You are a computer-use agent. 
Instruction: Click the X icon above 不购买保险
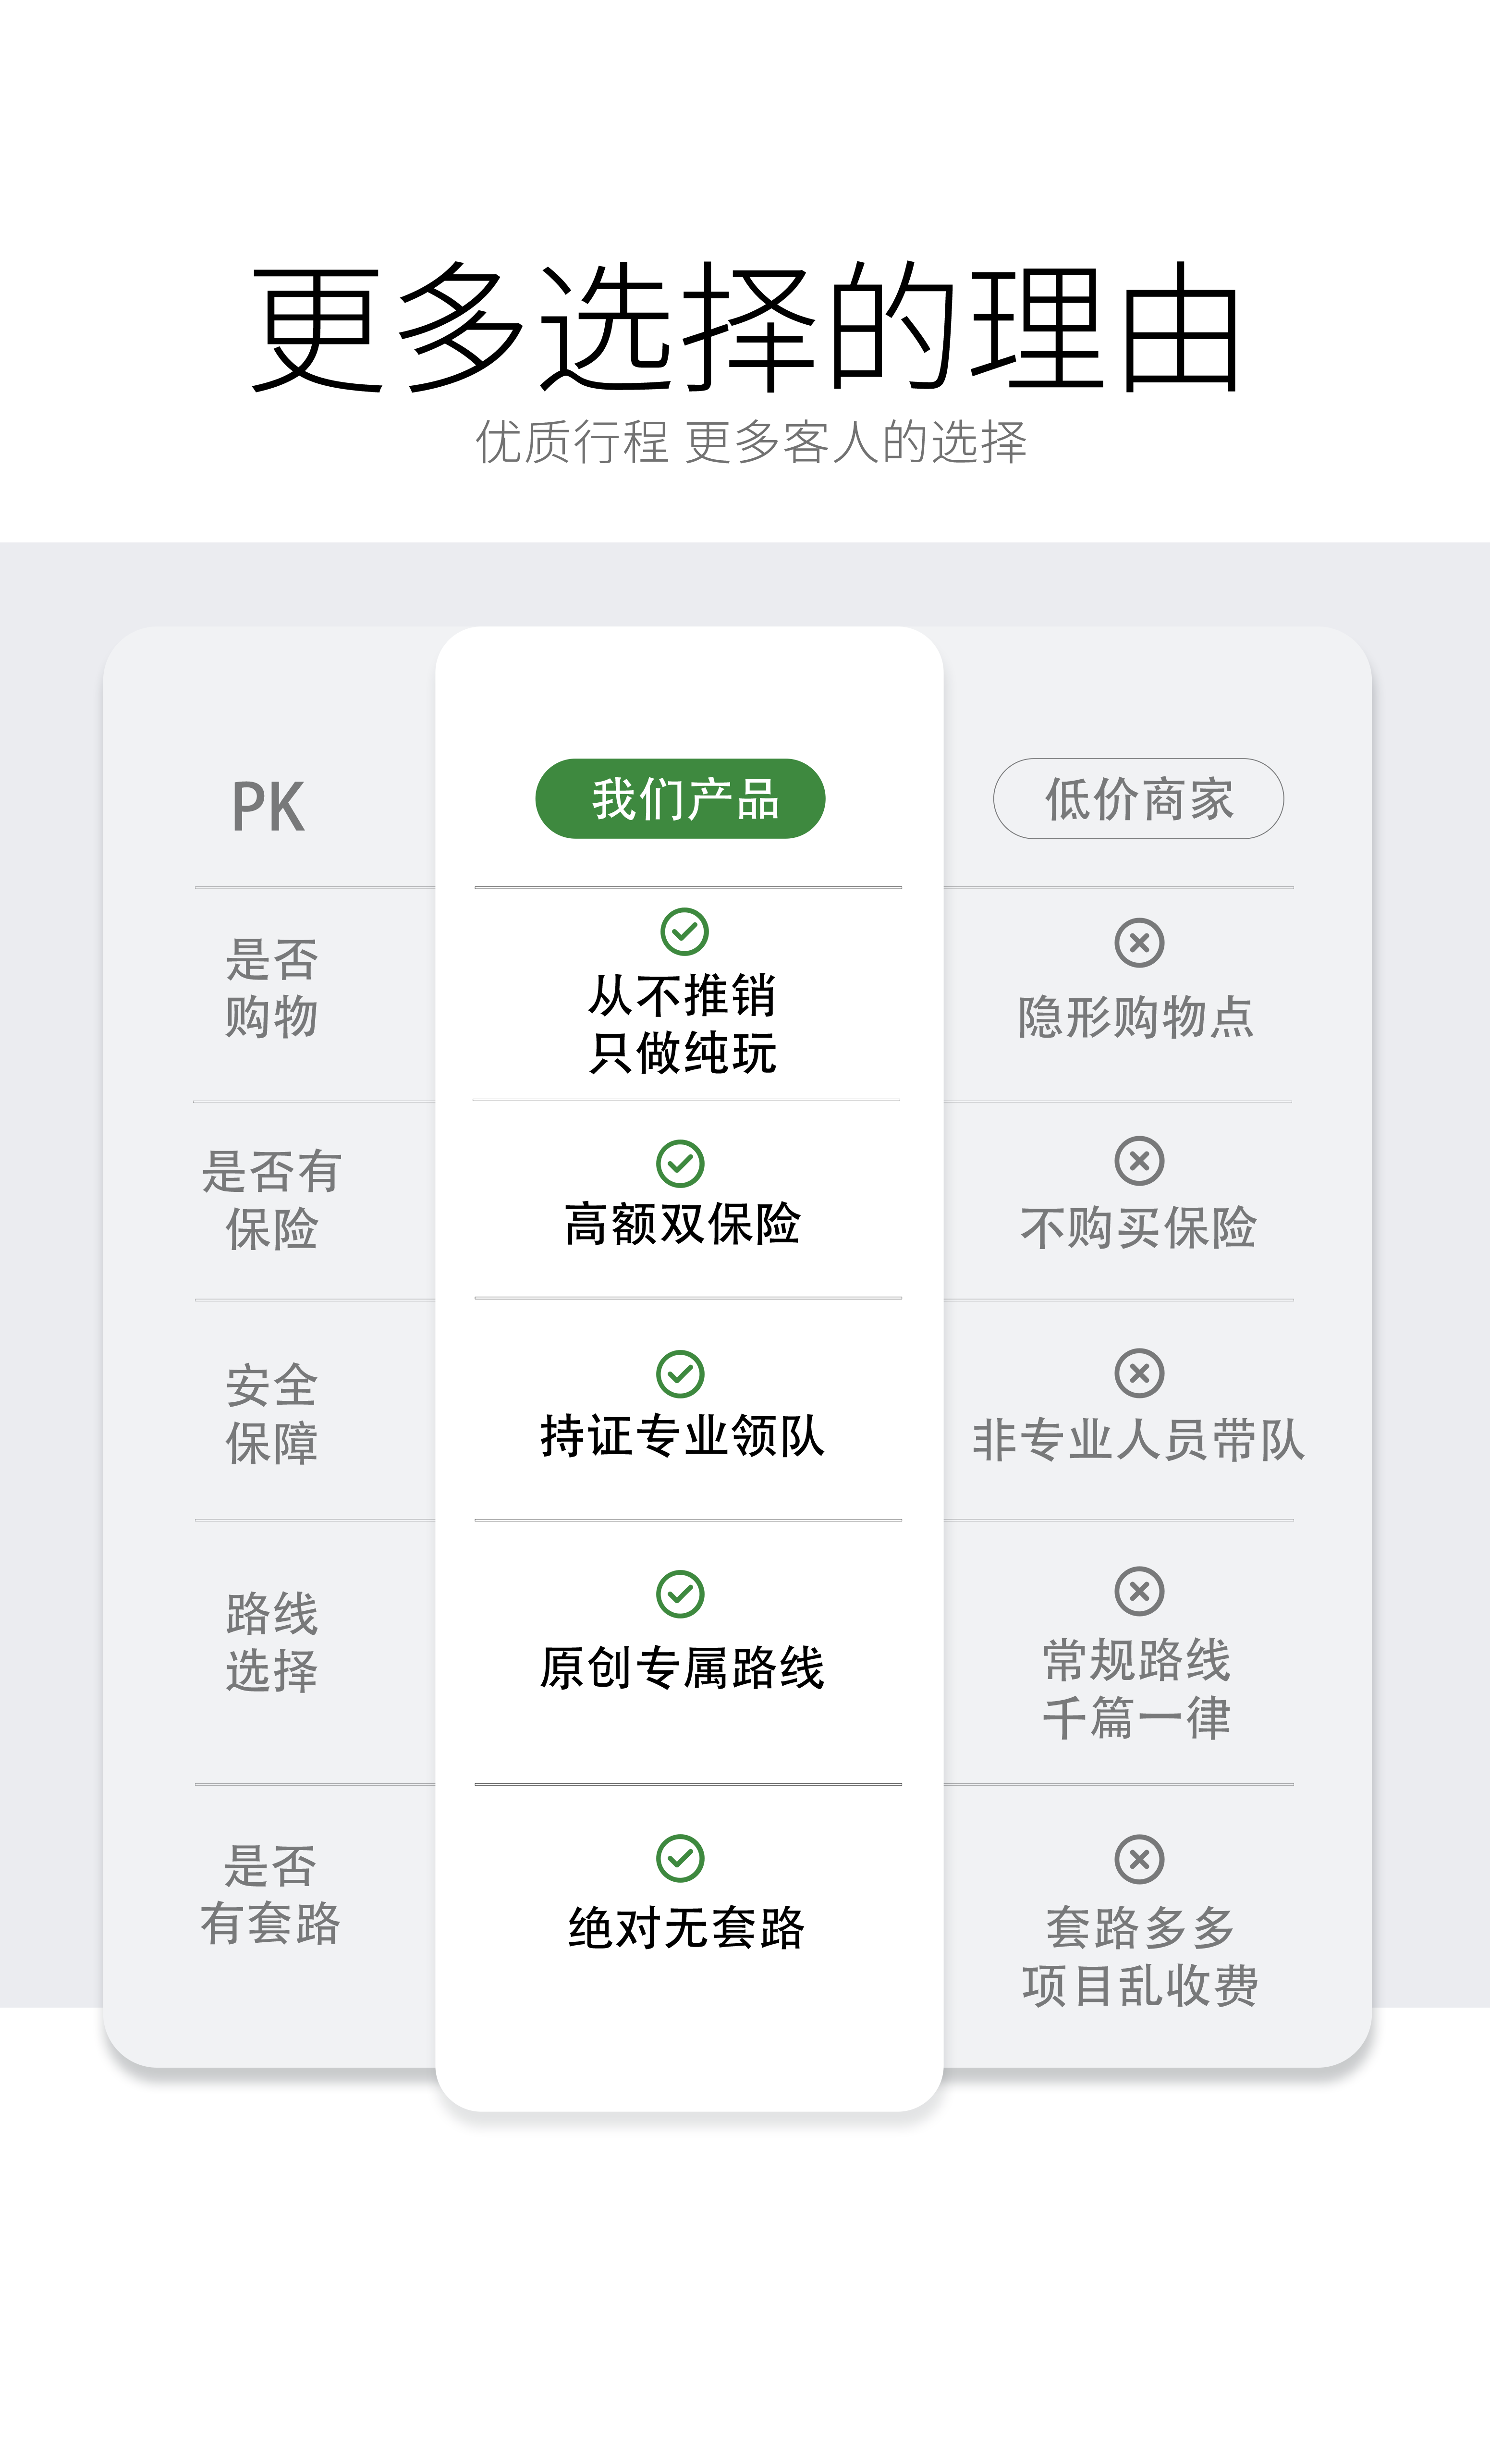(x=1139, y=1161)
